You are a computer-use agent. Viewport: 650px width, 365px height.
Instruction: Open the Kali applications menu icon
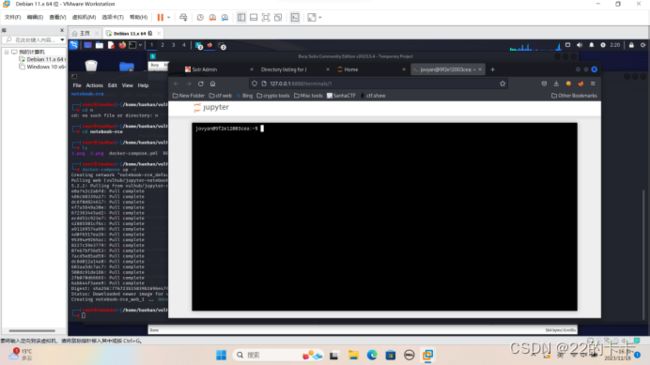tap(74, 45)
